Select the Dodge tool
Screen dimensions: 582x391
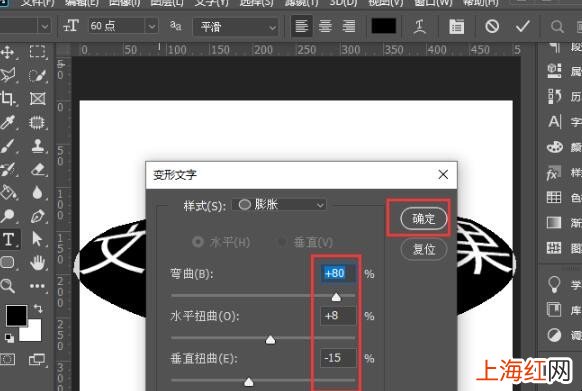7,216
